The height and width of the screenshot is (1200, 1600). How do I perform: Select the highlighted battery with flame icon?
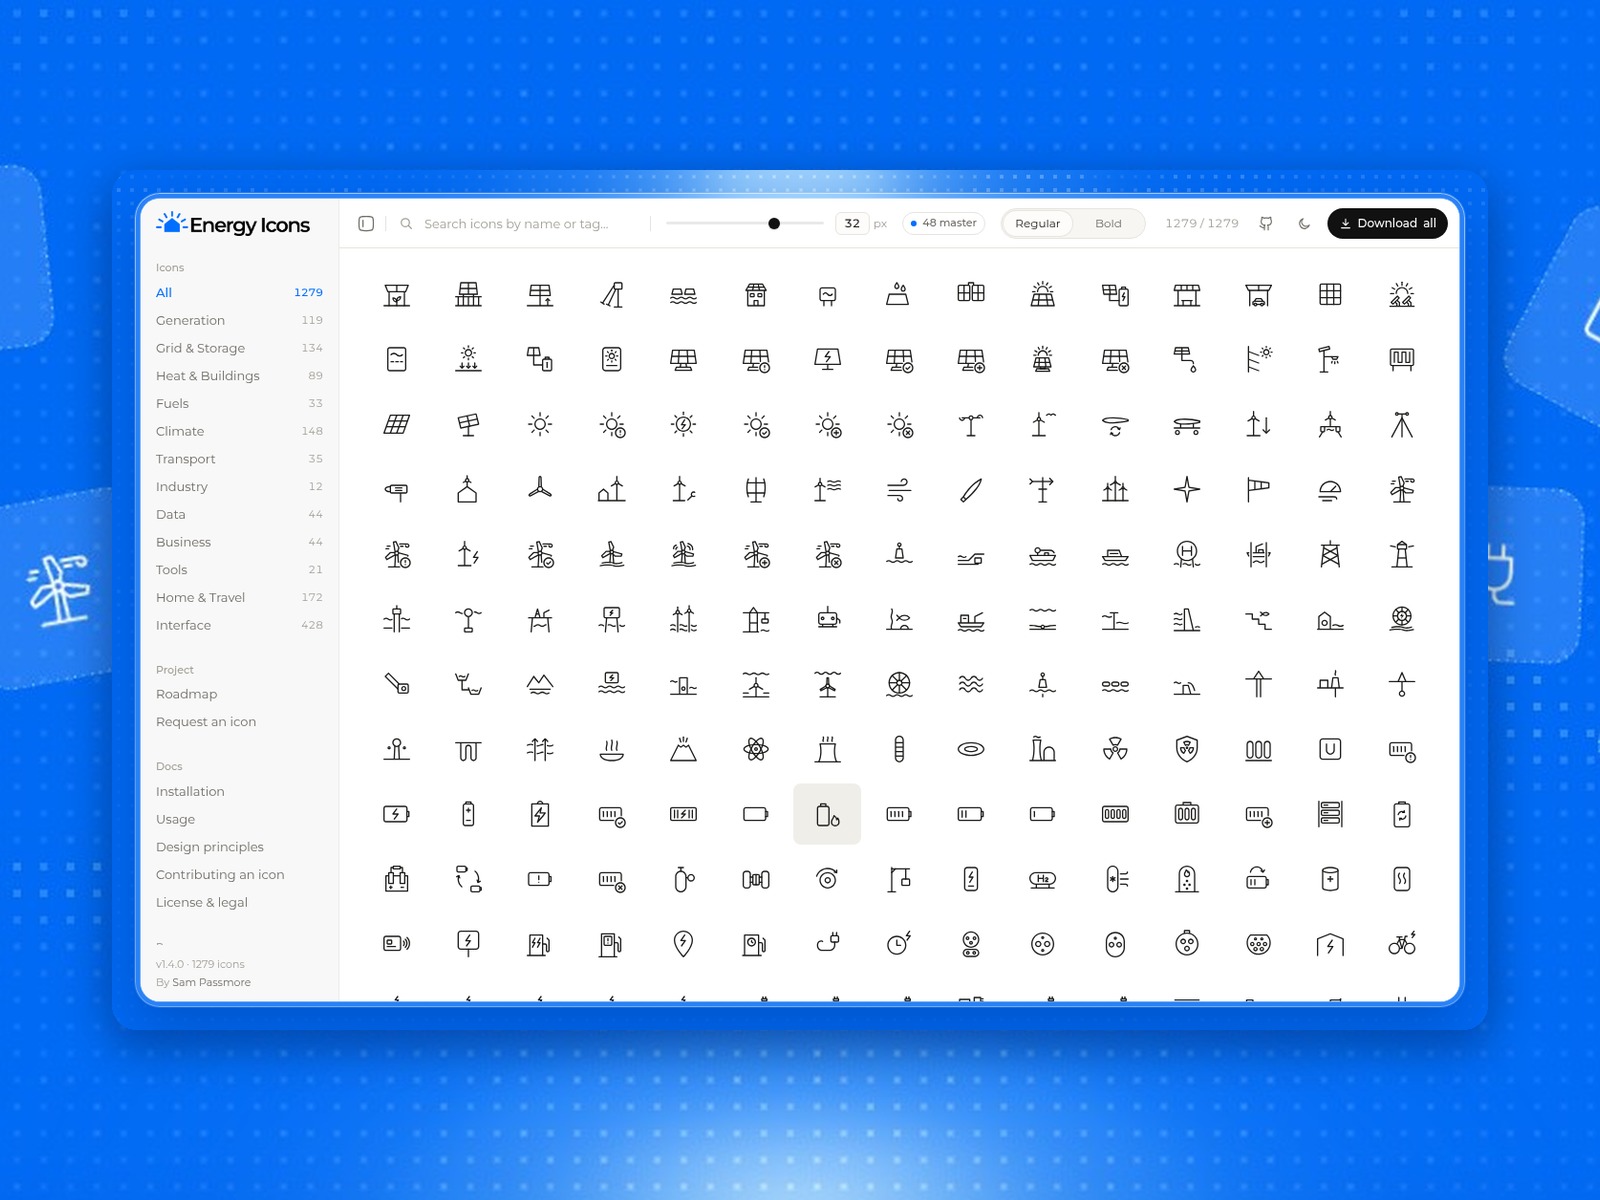[827, 814]
